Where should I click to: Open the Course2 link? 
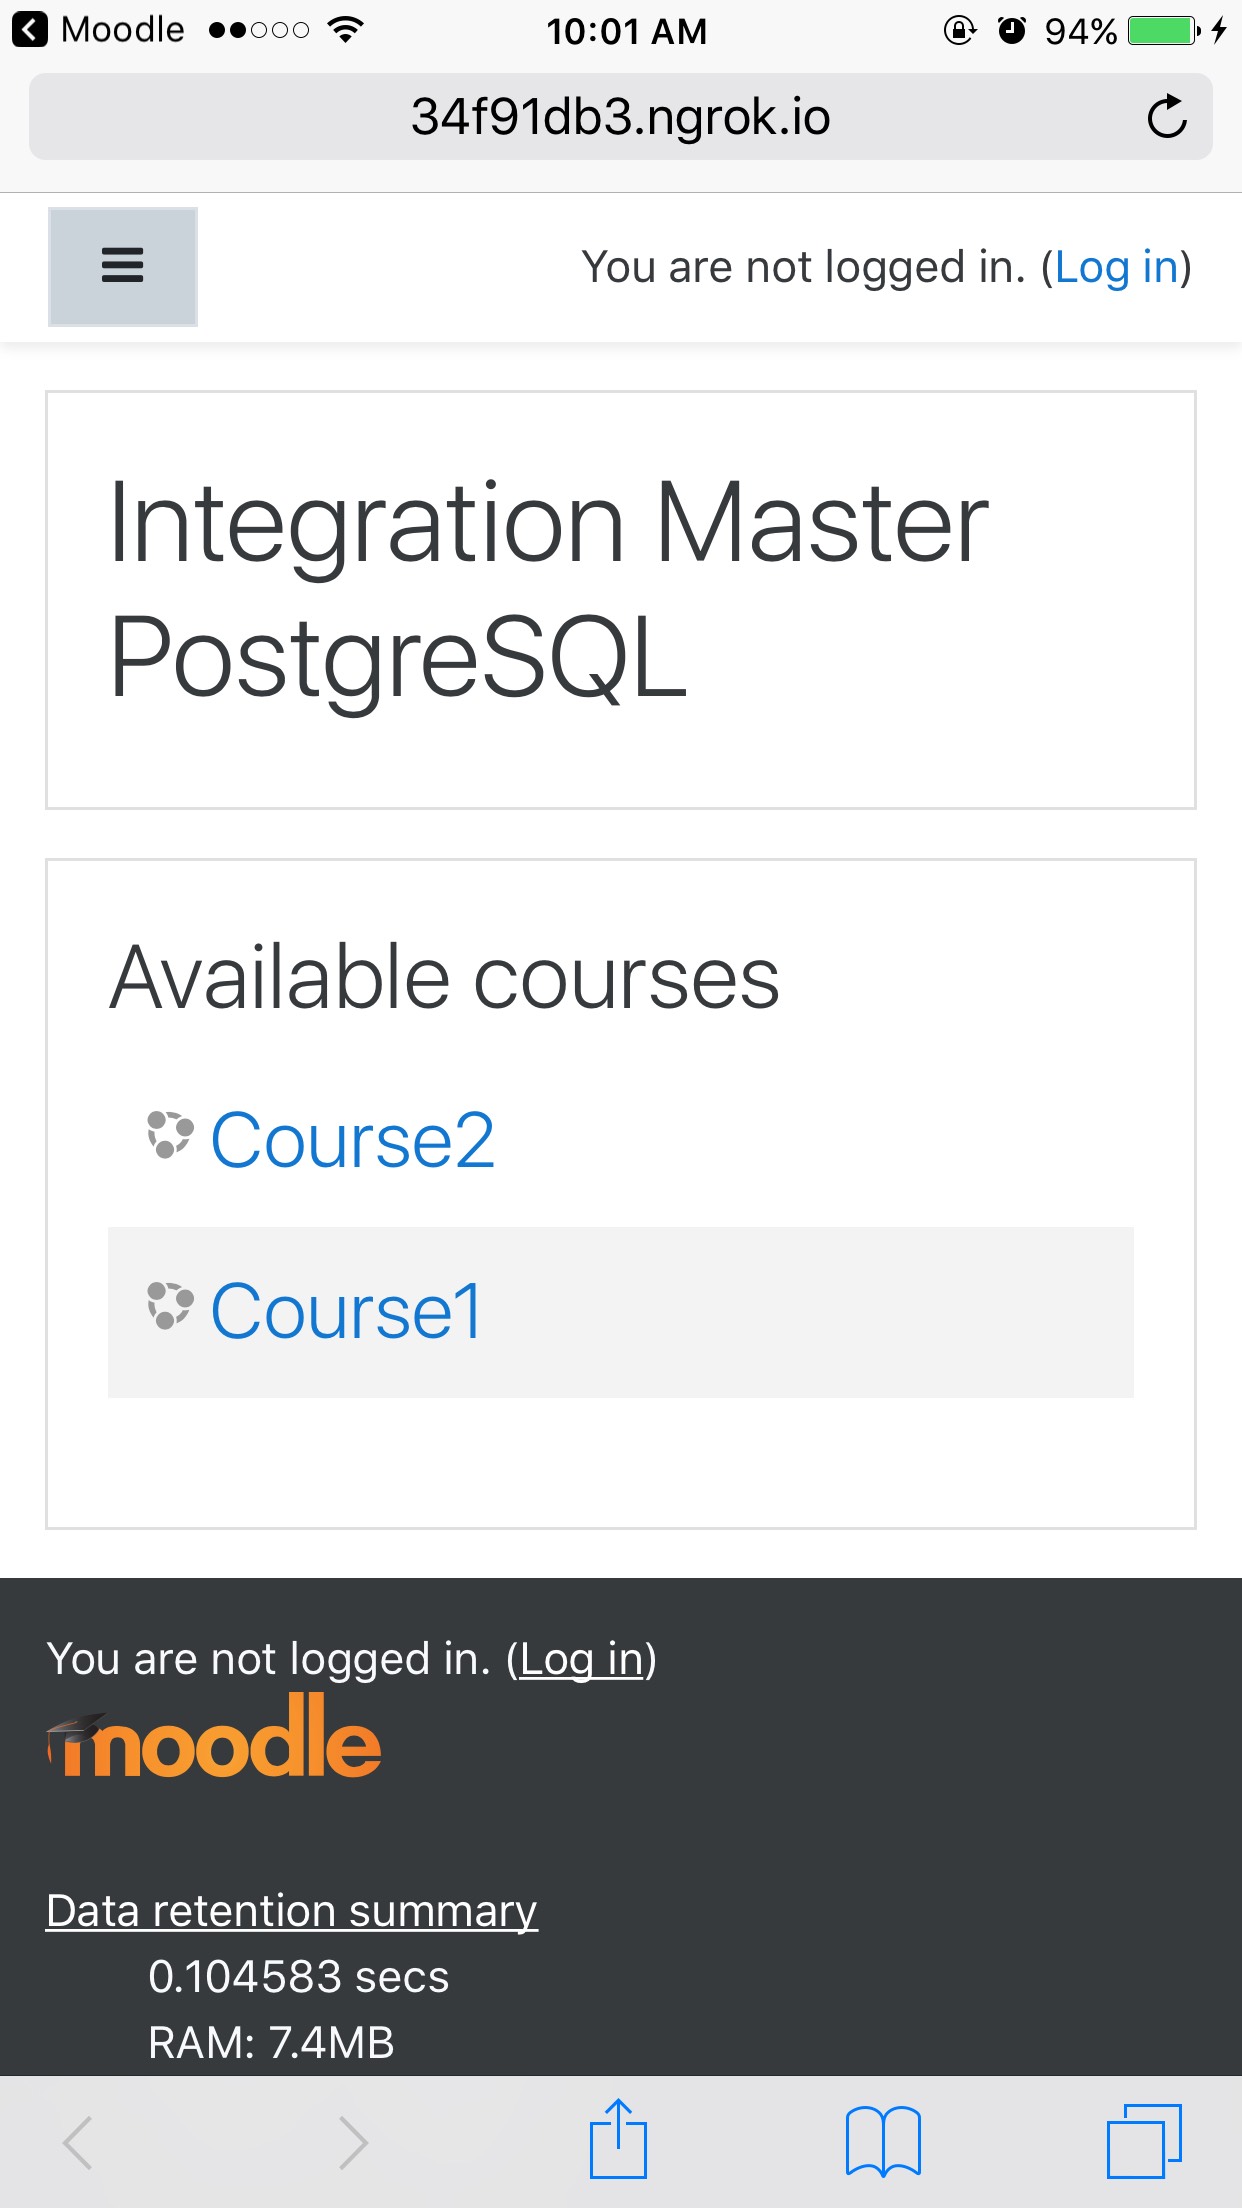(x=352, y=1140)
